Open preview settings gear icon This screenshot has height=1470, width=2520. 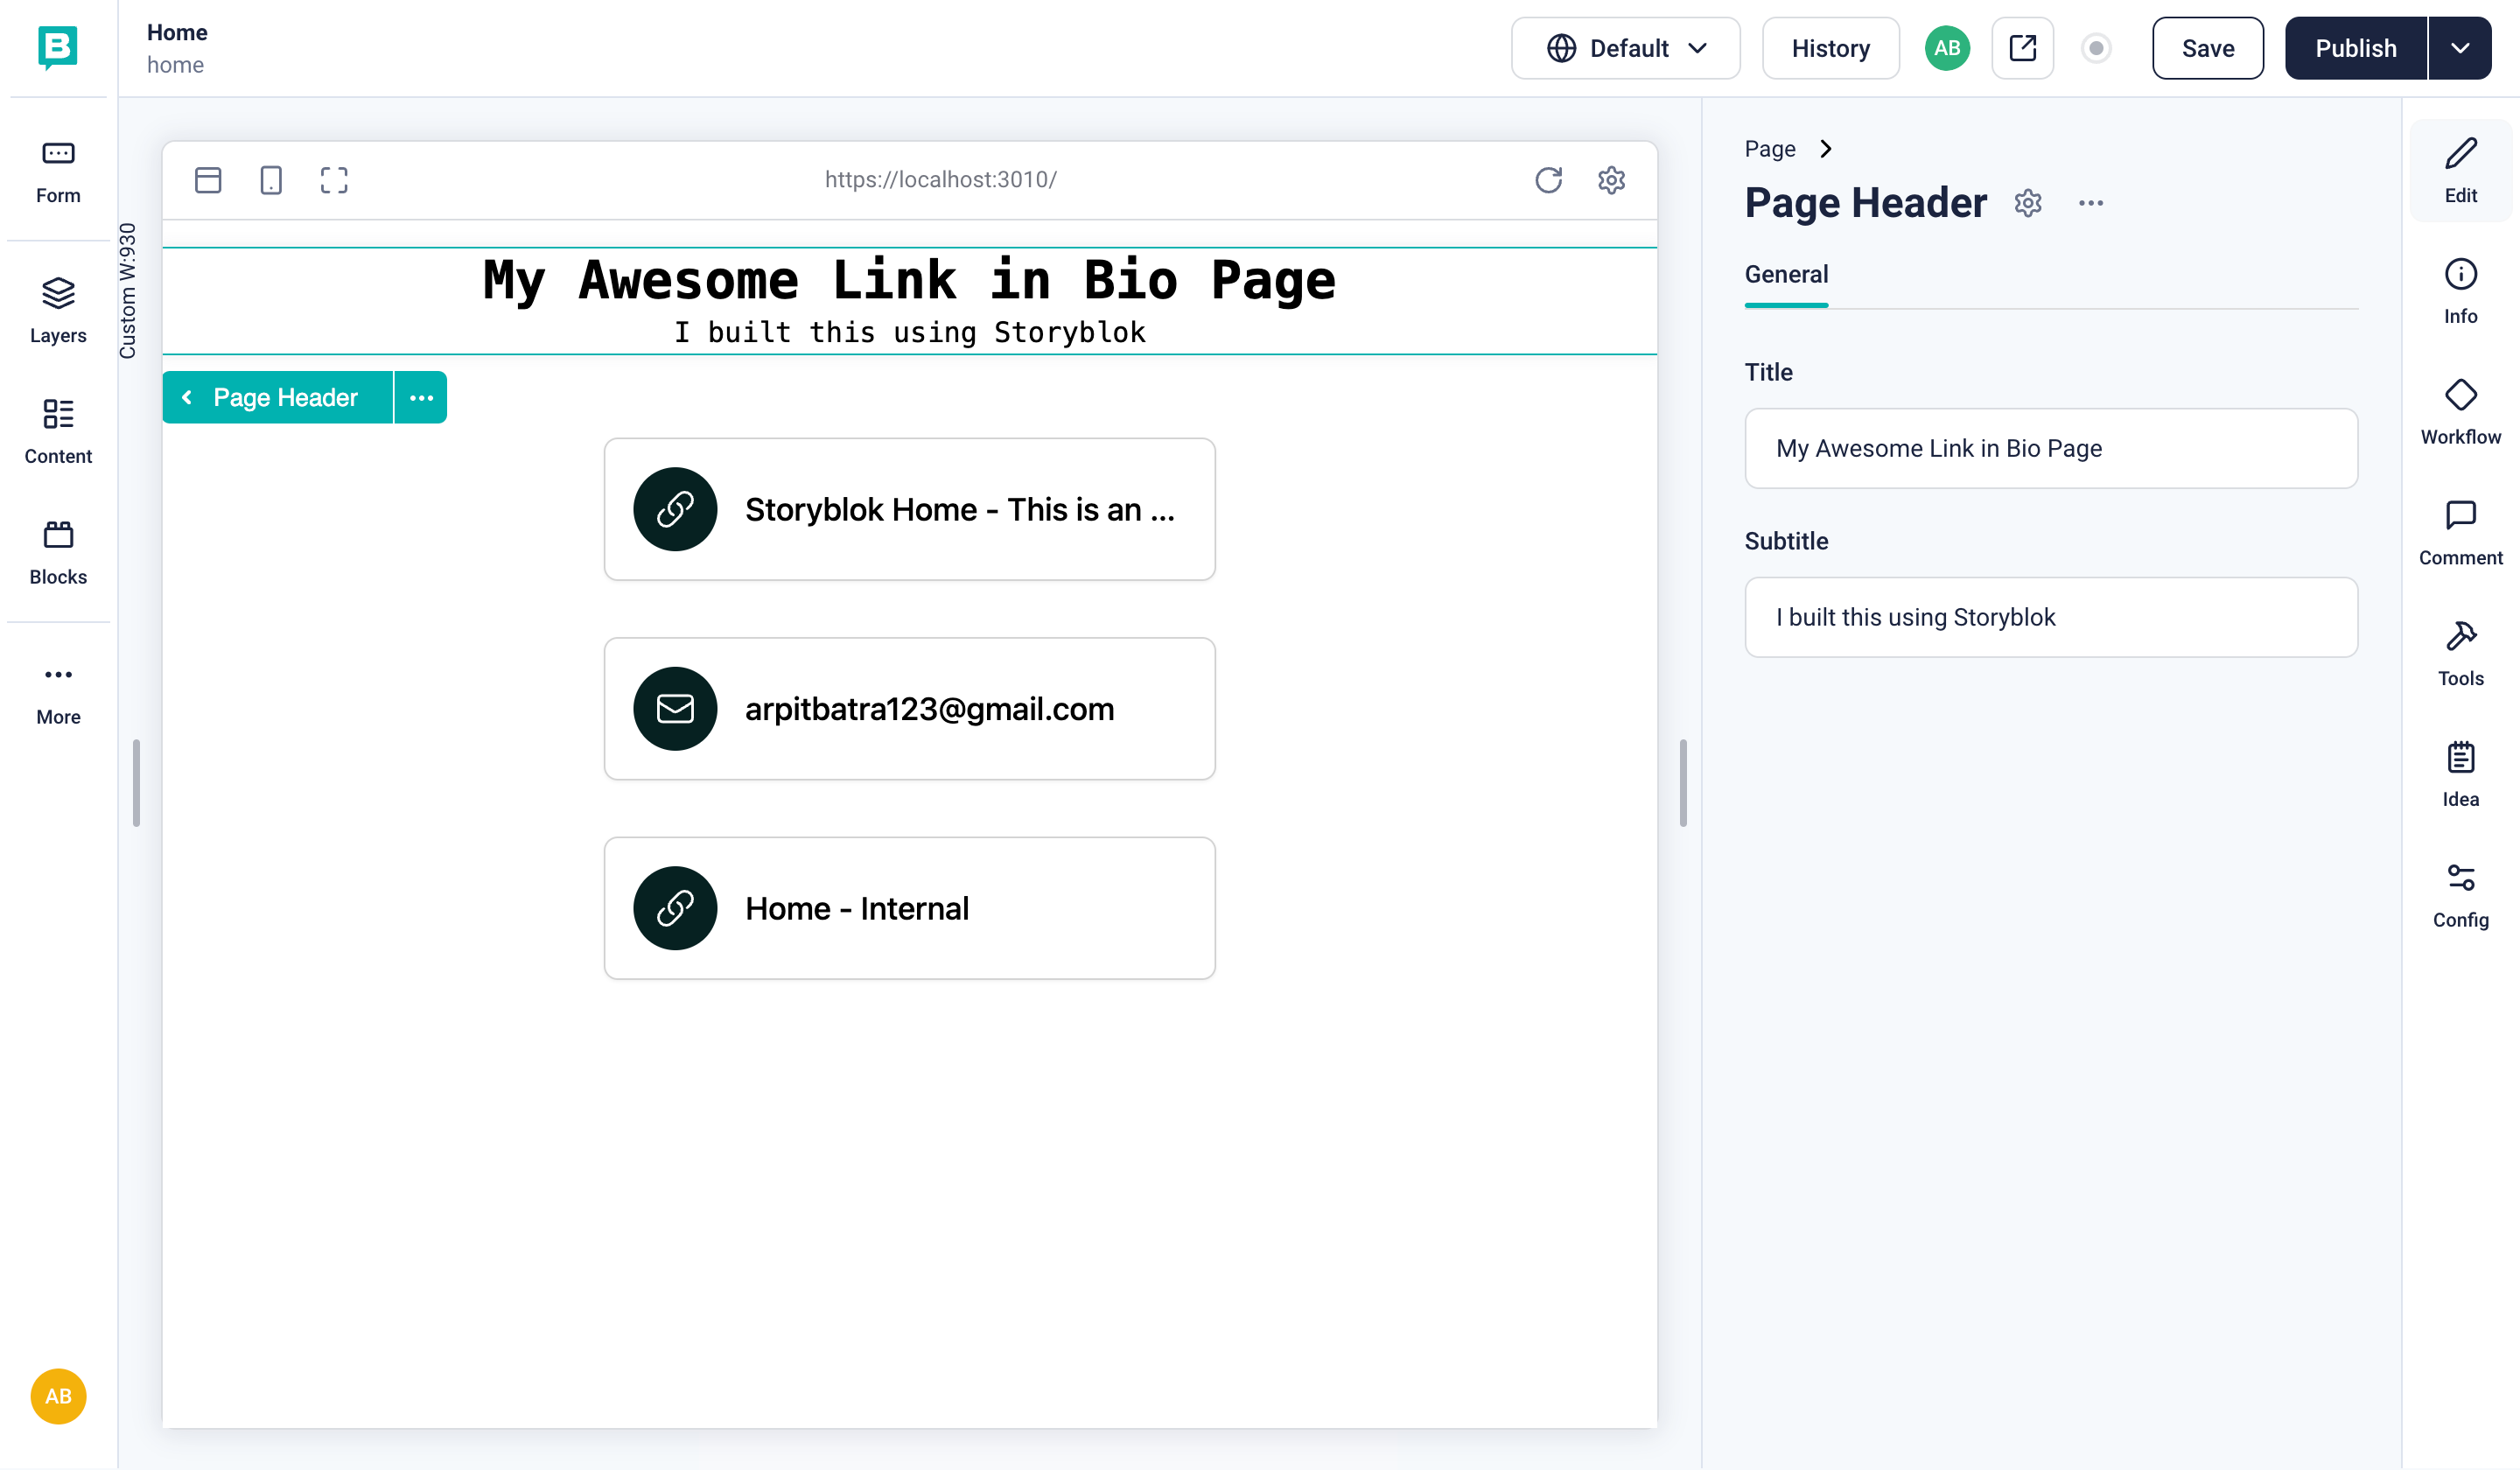1611,180
